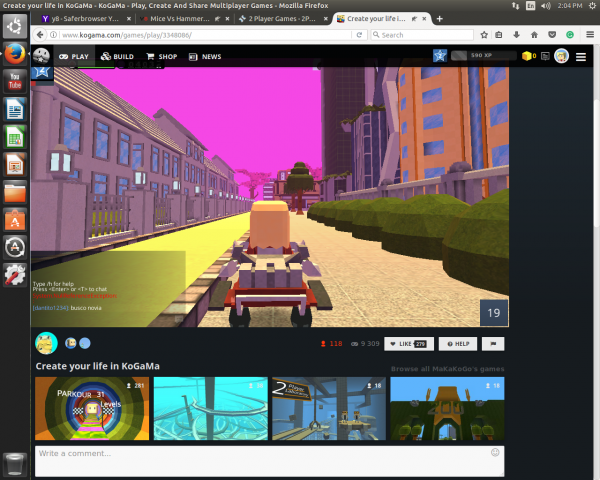The width and height of the screenshot is (600, 480).
Task: Click the KoGaMa logo icon
Action: click(x=42, y=56)
